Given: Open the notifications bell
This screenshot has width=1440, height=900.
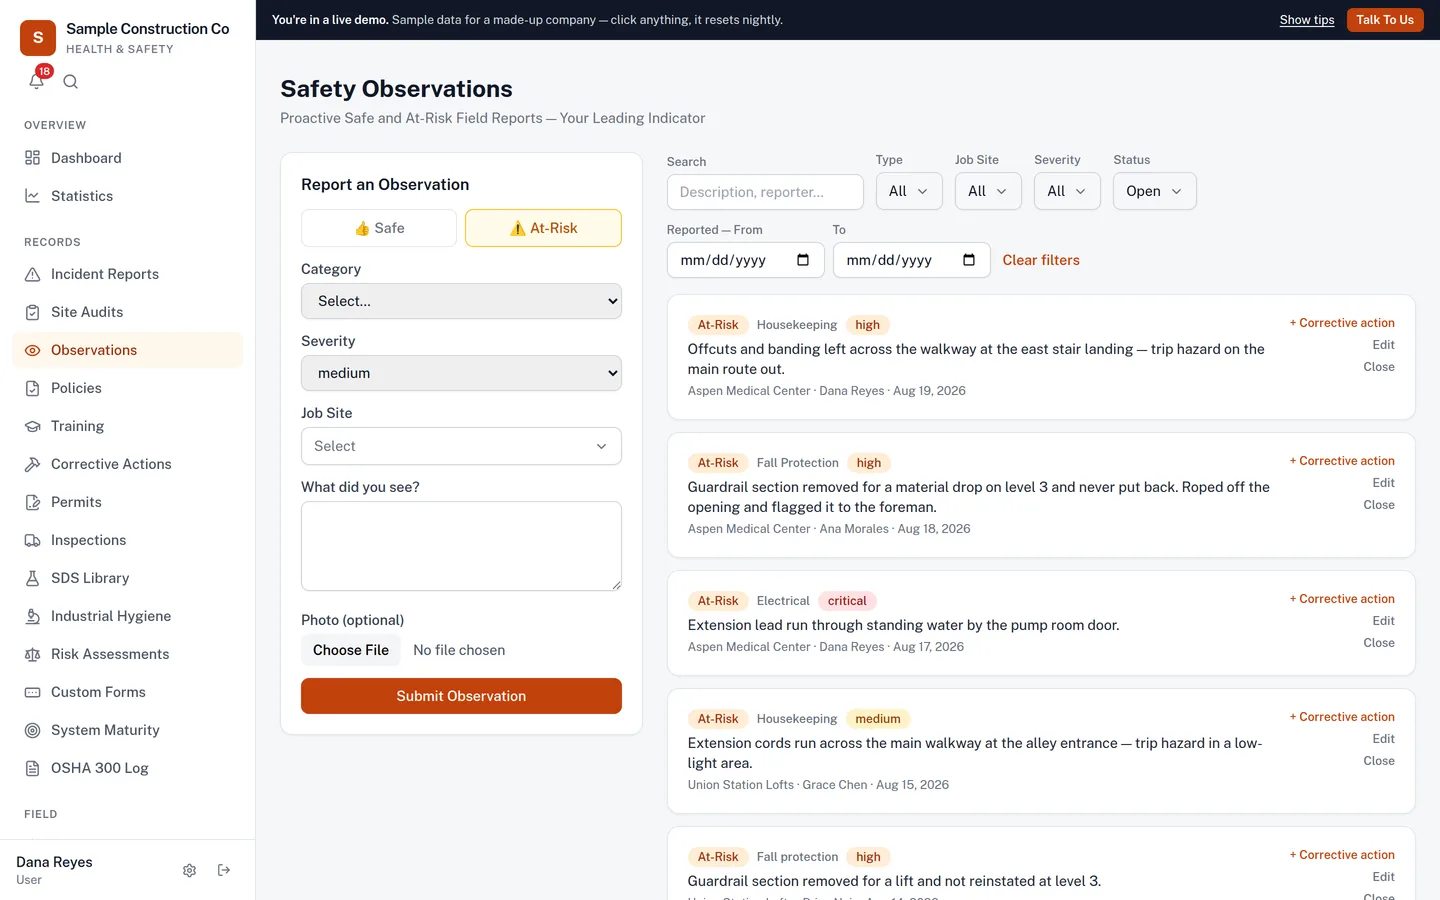Looking at the screenshot, I should pos(37,81).
